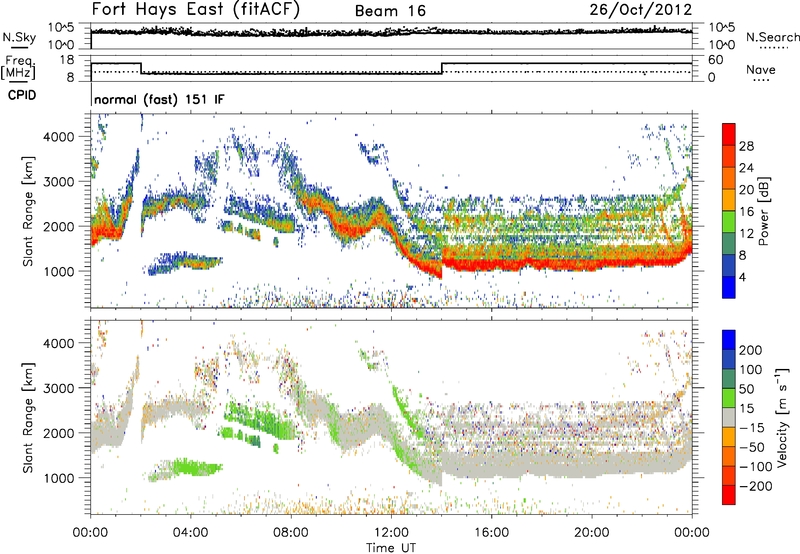Click the velocity colorbar label '200'
Image resolution: width=800 pixels, height=554 pixels.
coord(751,350)
